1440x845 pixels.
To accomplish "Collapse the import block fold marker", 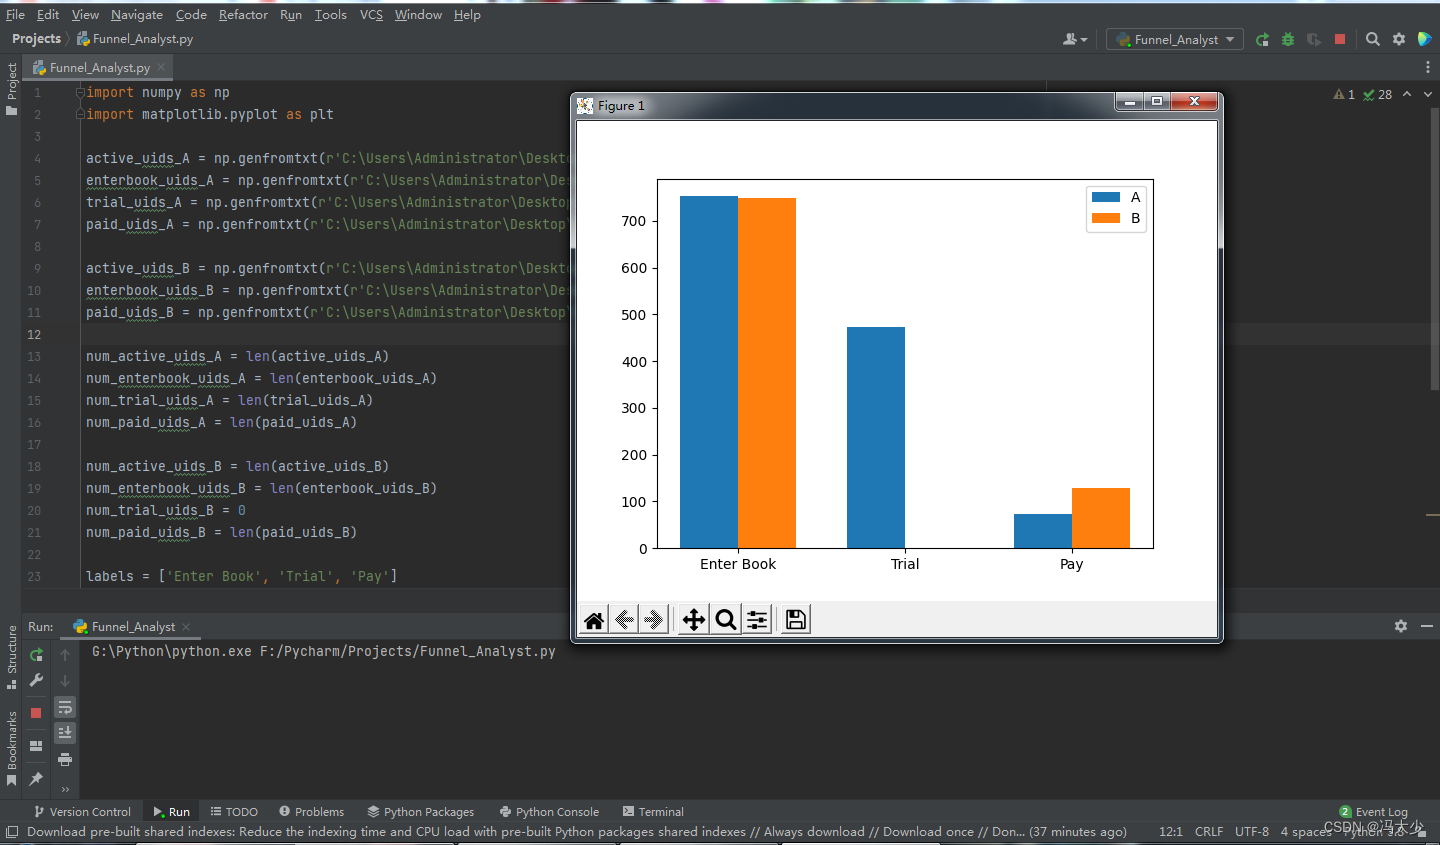I will pos(80,92).
